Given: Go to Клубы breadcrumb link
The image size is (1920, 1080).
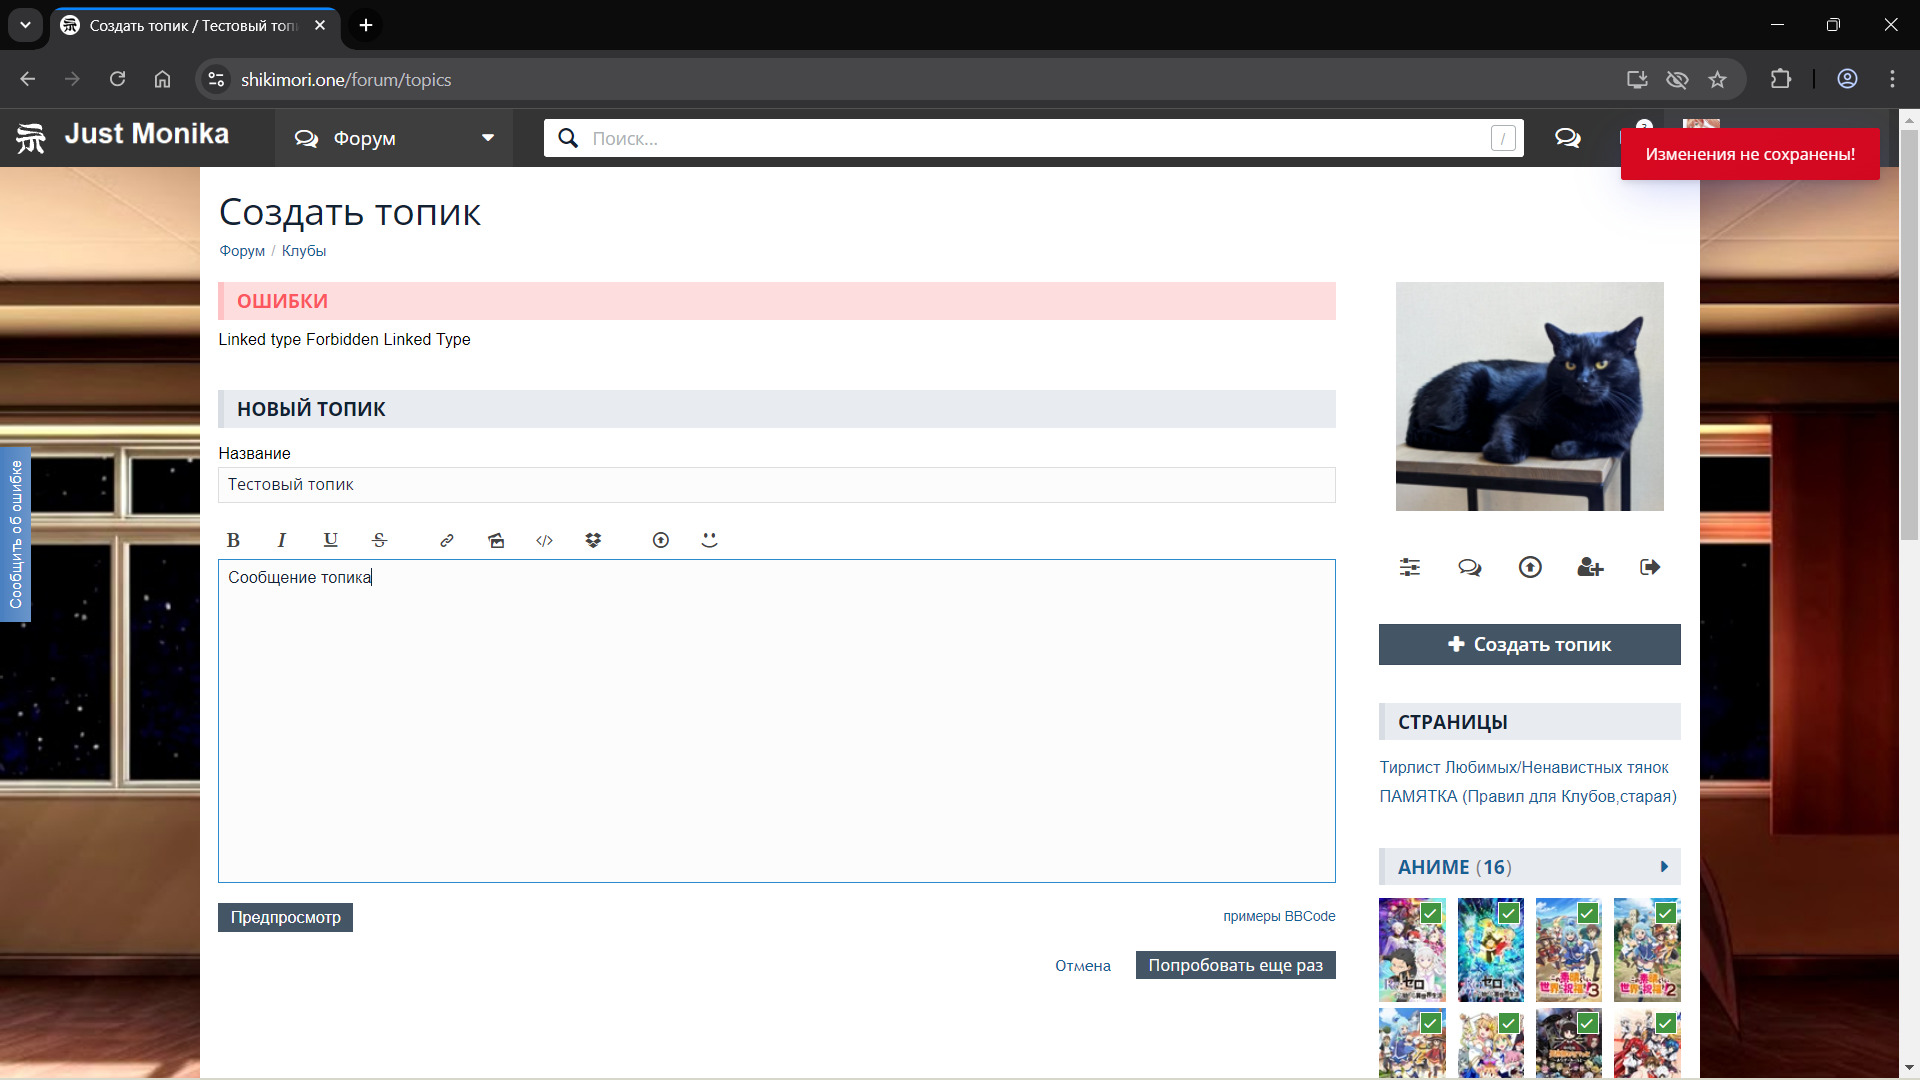Looking at the screenshot, I should pyautogui.click(x=303, y=251).
